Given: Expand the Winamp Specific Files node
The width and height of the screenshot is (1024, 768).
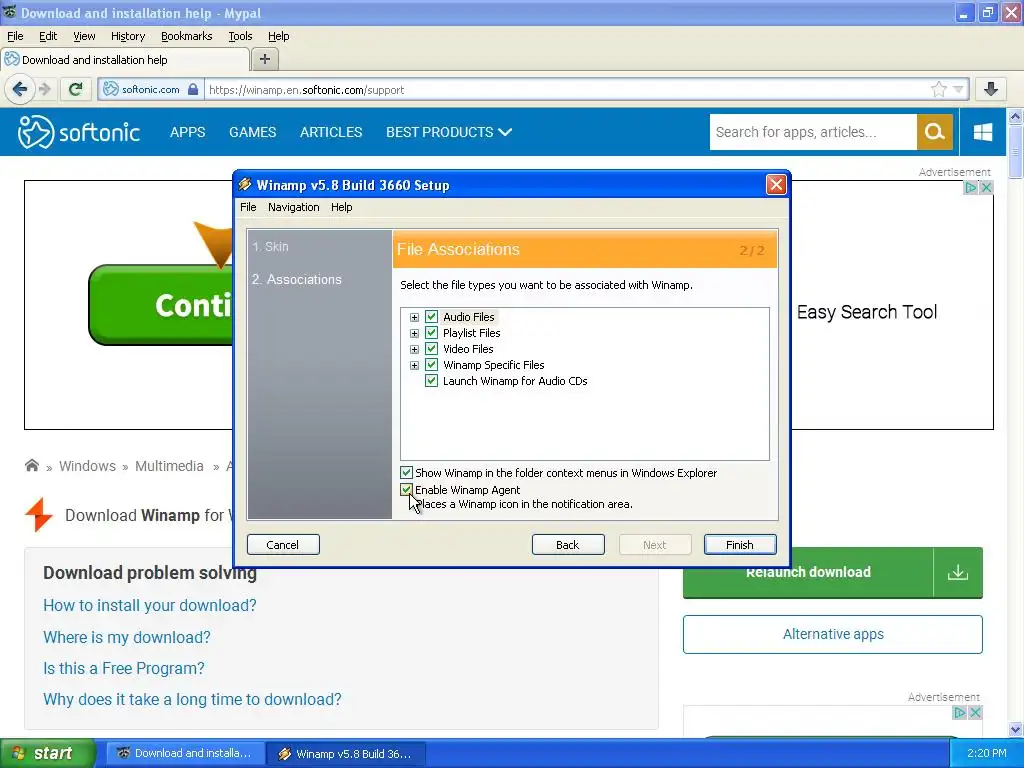Looking at the screenshot, I should [x=414, y=365].
